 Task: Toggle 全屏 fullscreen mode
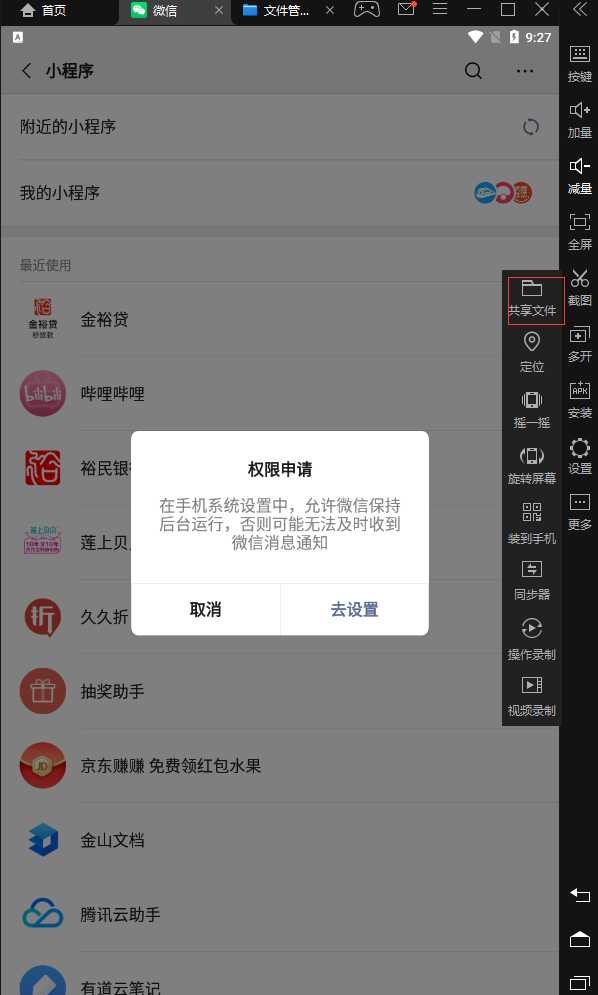(580, 231)
